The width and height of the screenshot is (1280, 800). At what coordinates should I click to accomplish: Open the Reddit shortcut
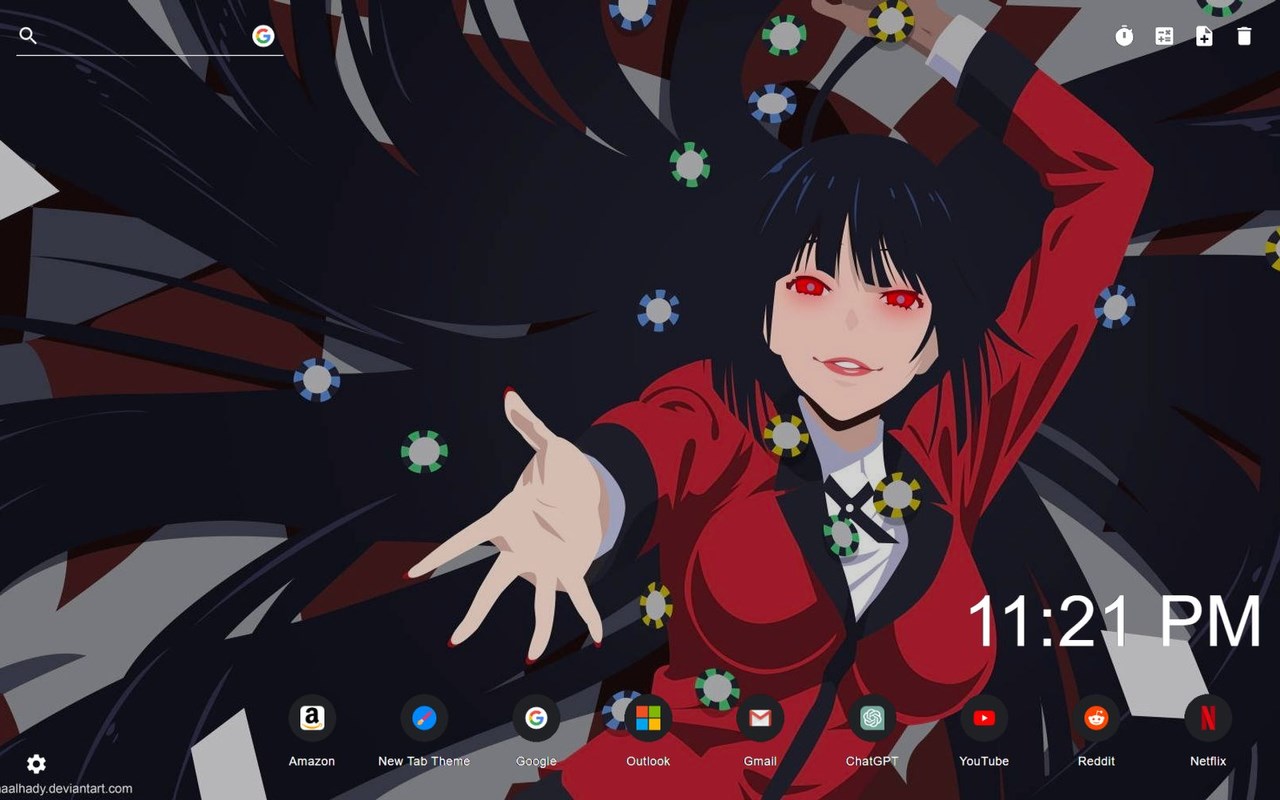[x=1096, y=718]
